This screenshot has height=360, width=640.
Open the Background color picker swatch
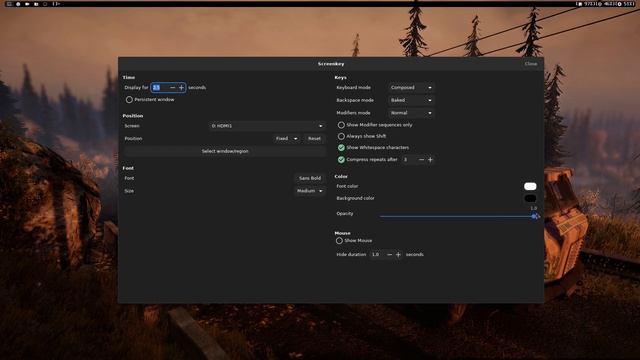pos(530,199)
